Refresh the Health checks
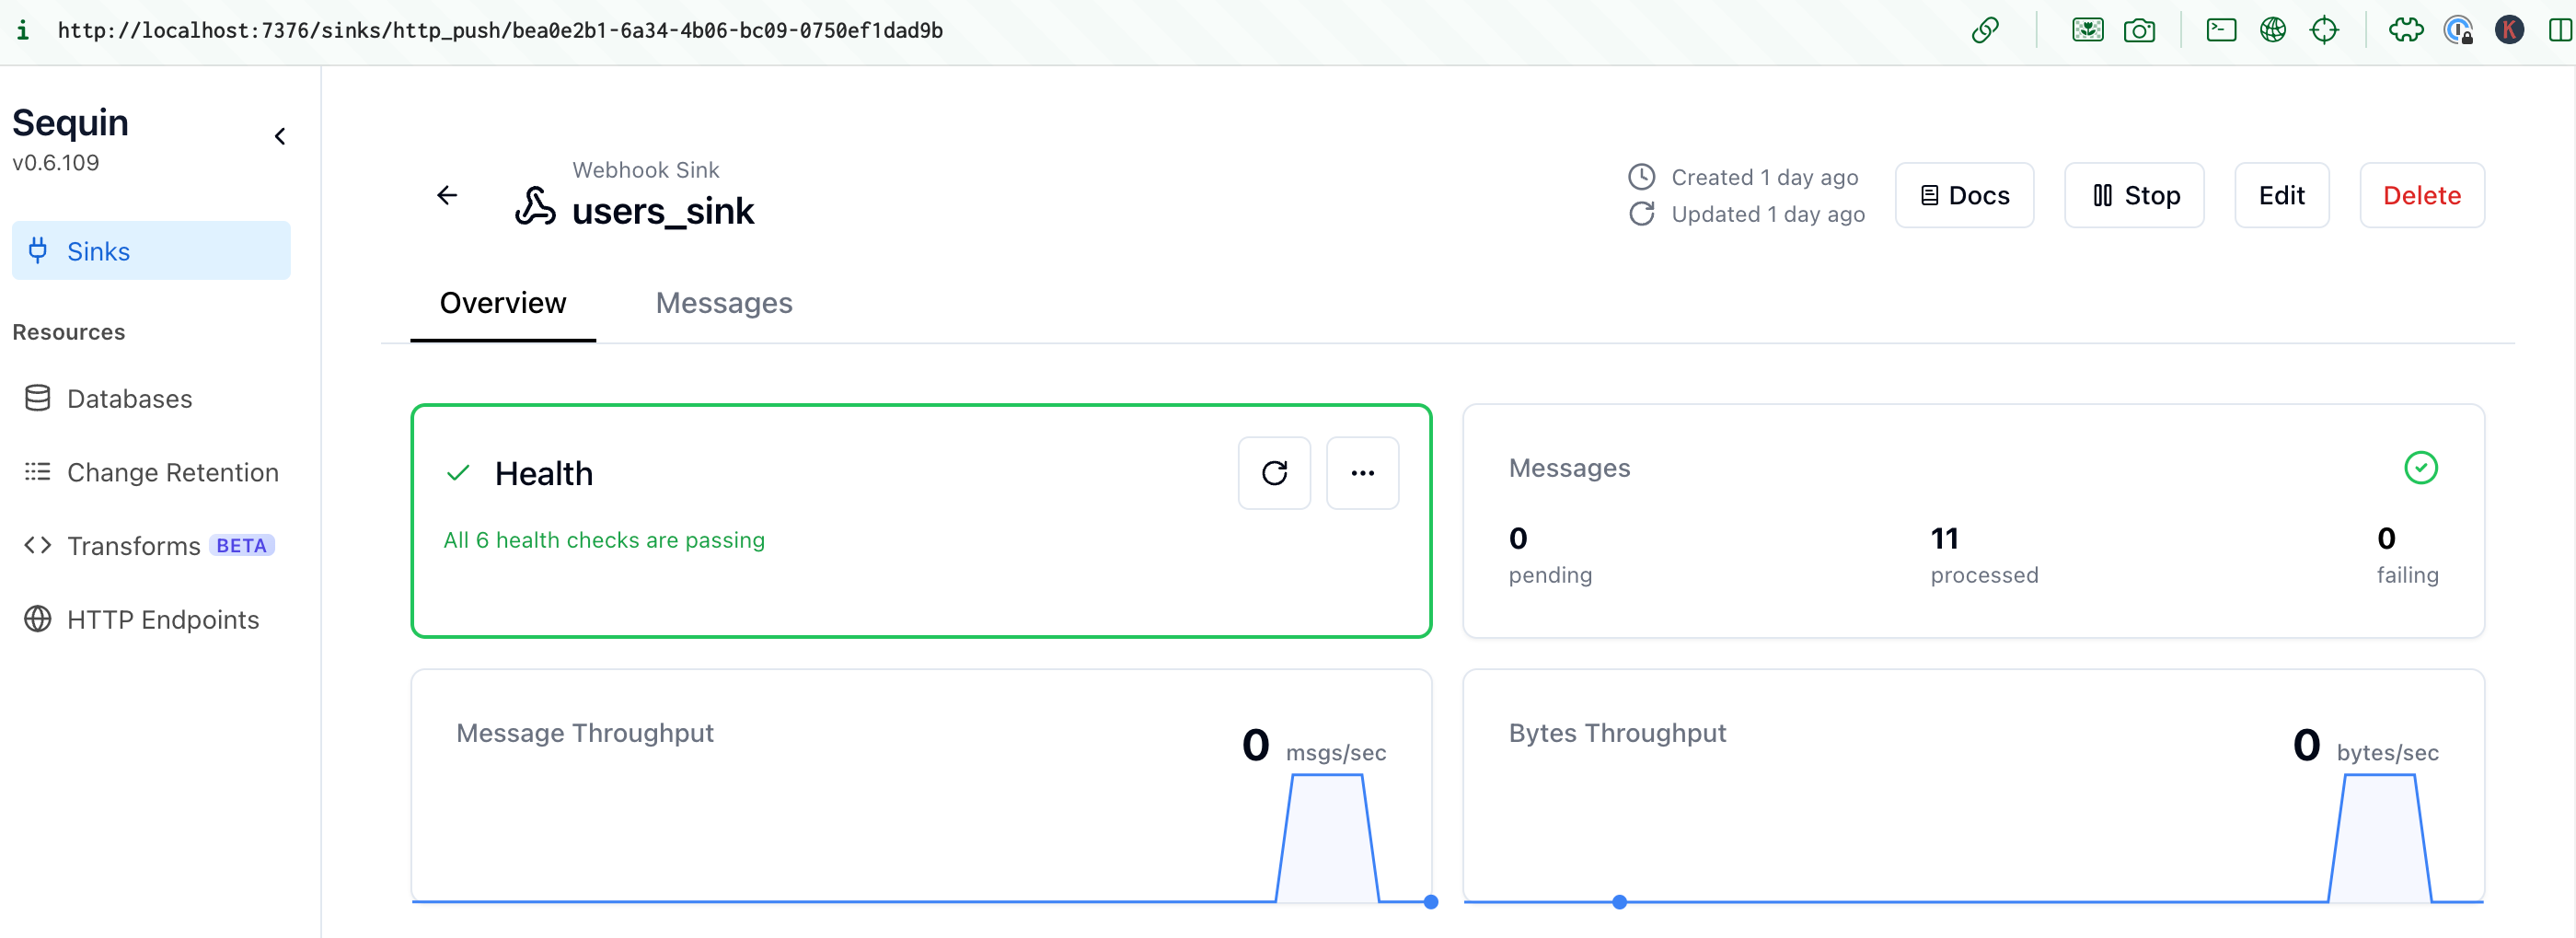This screenshot has width=2576, height=938. coord(1274,472)
